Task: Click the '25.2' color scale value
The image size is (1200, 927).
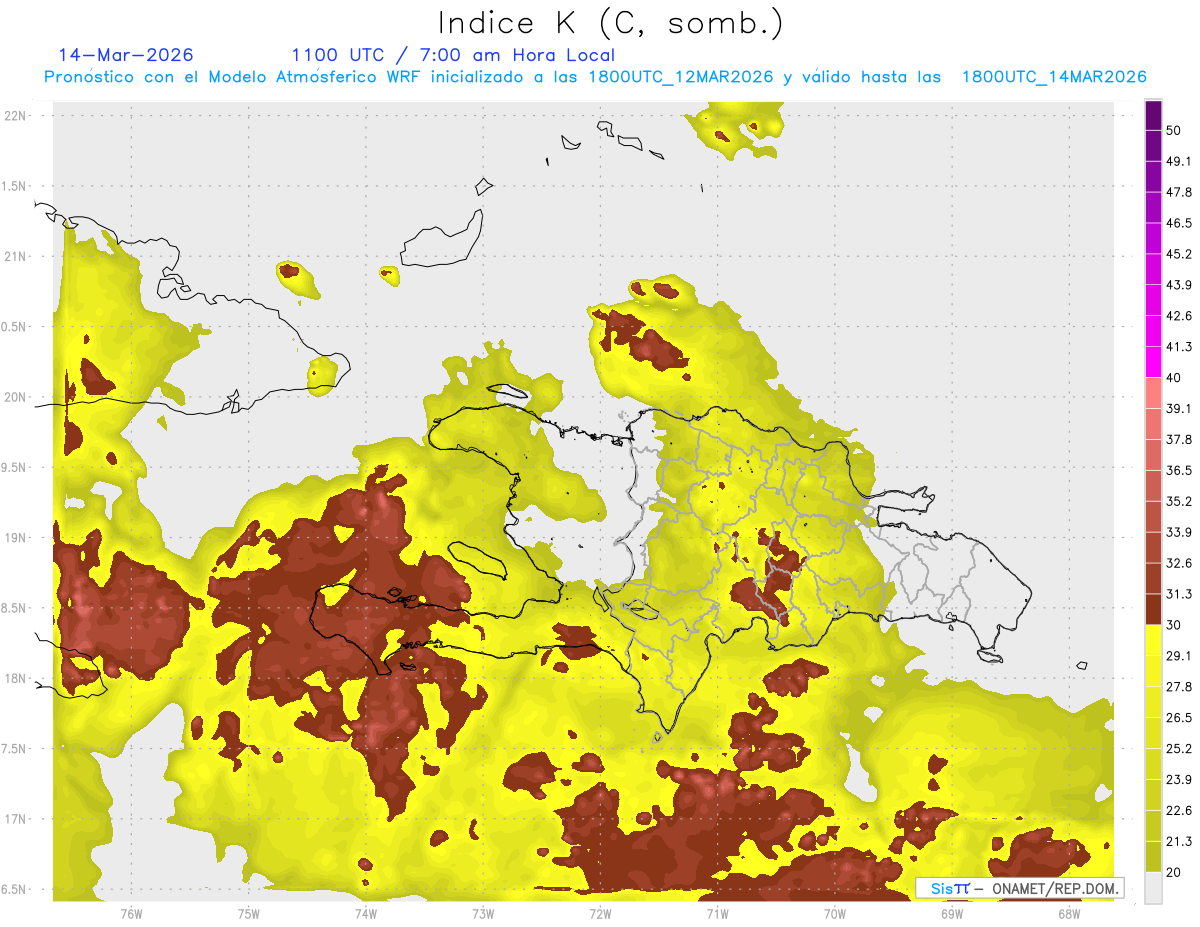Action: pyautogui.click(x=1179, y=749)
